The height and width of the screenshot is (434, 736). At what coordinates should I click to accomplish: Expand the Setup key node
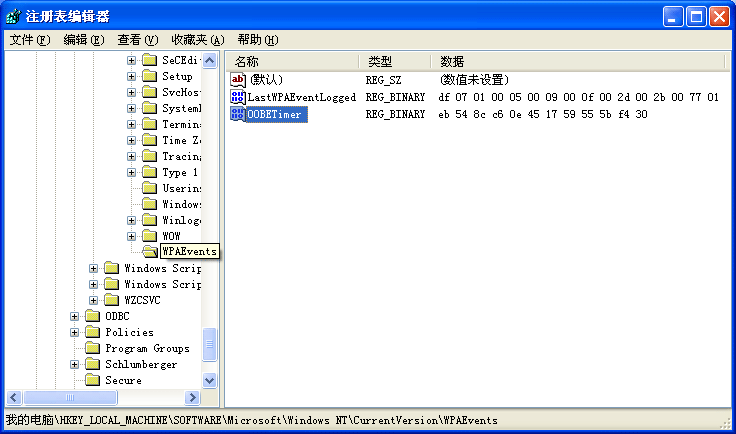pos(132,76)
